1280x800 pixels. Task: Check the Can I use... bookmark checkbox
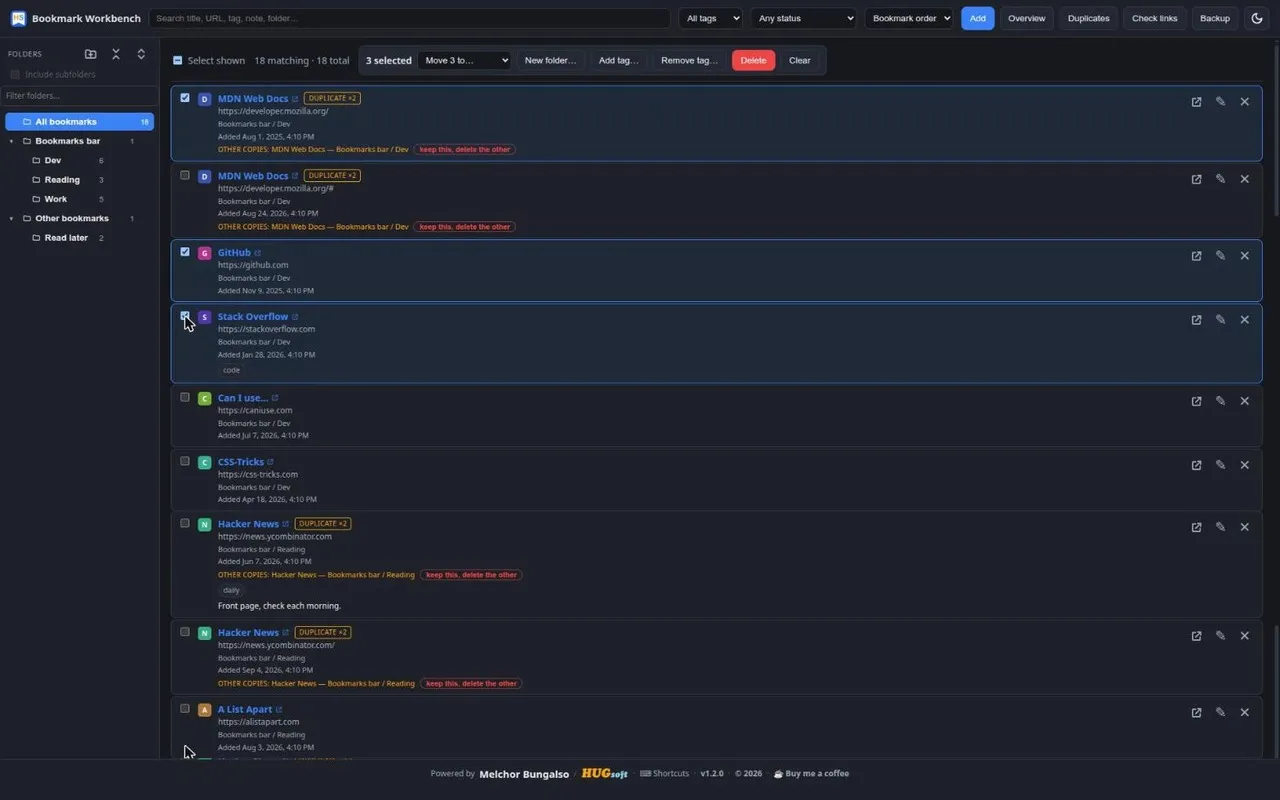[x=185, y=397]
